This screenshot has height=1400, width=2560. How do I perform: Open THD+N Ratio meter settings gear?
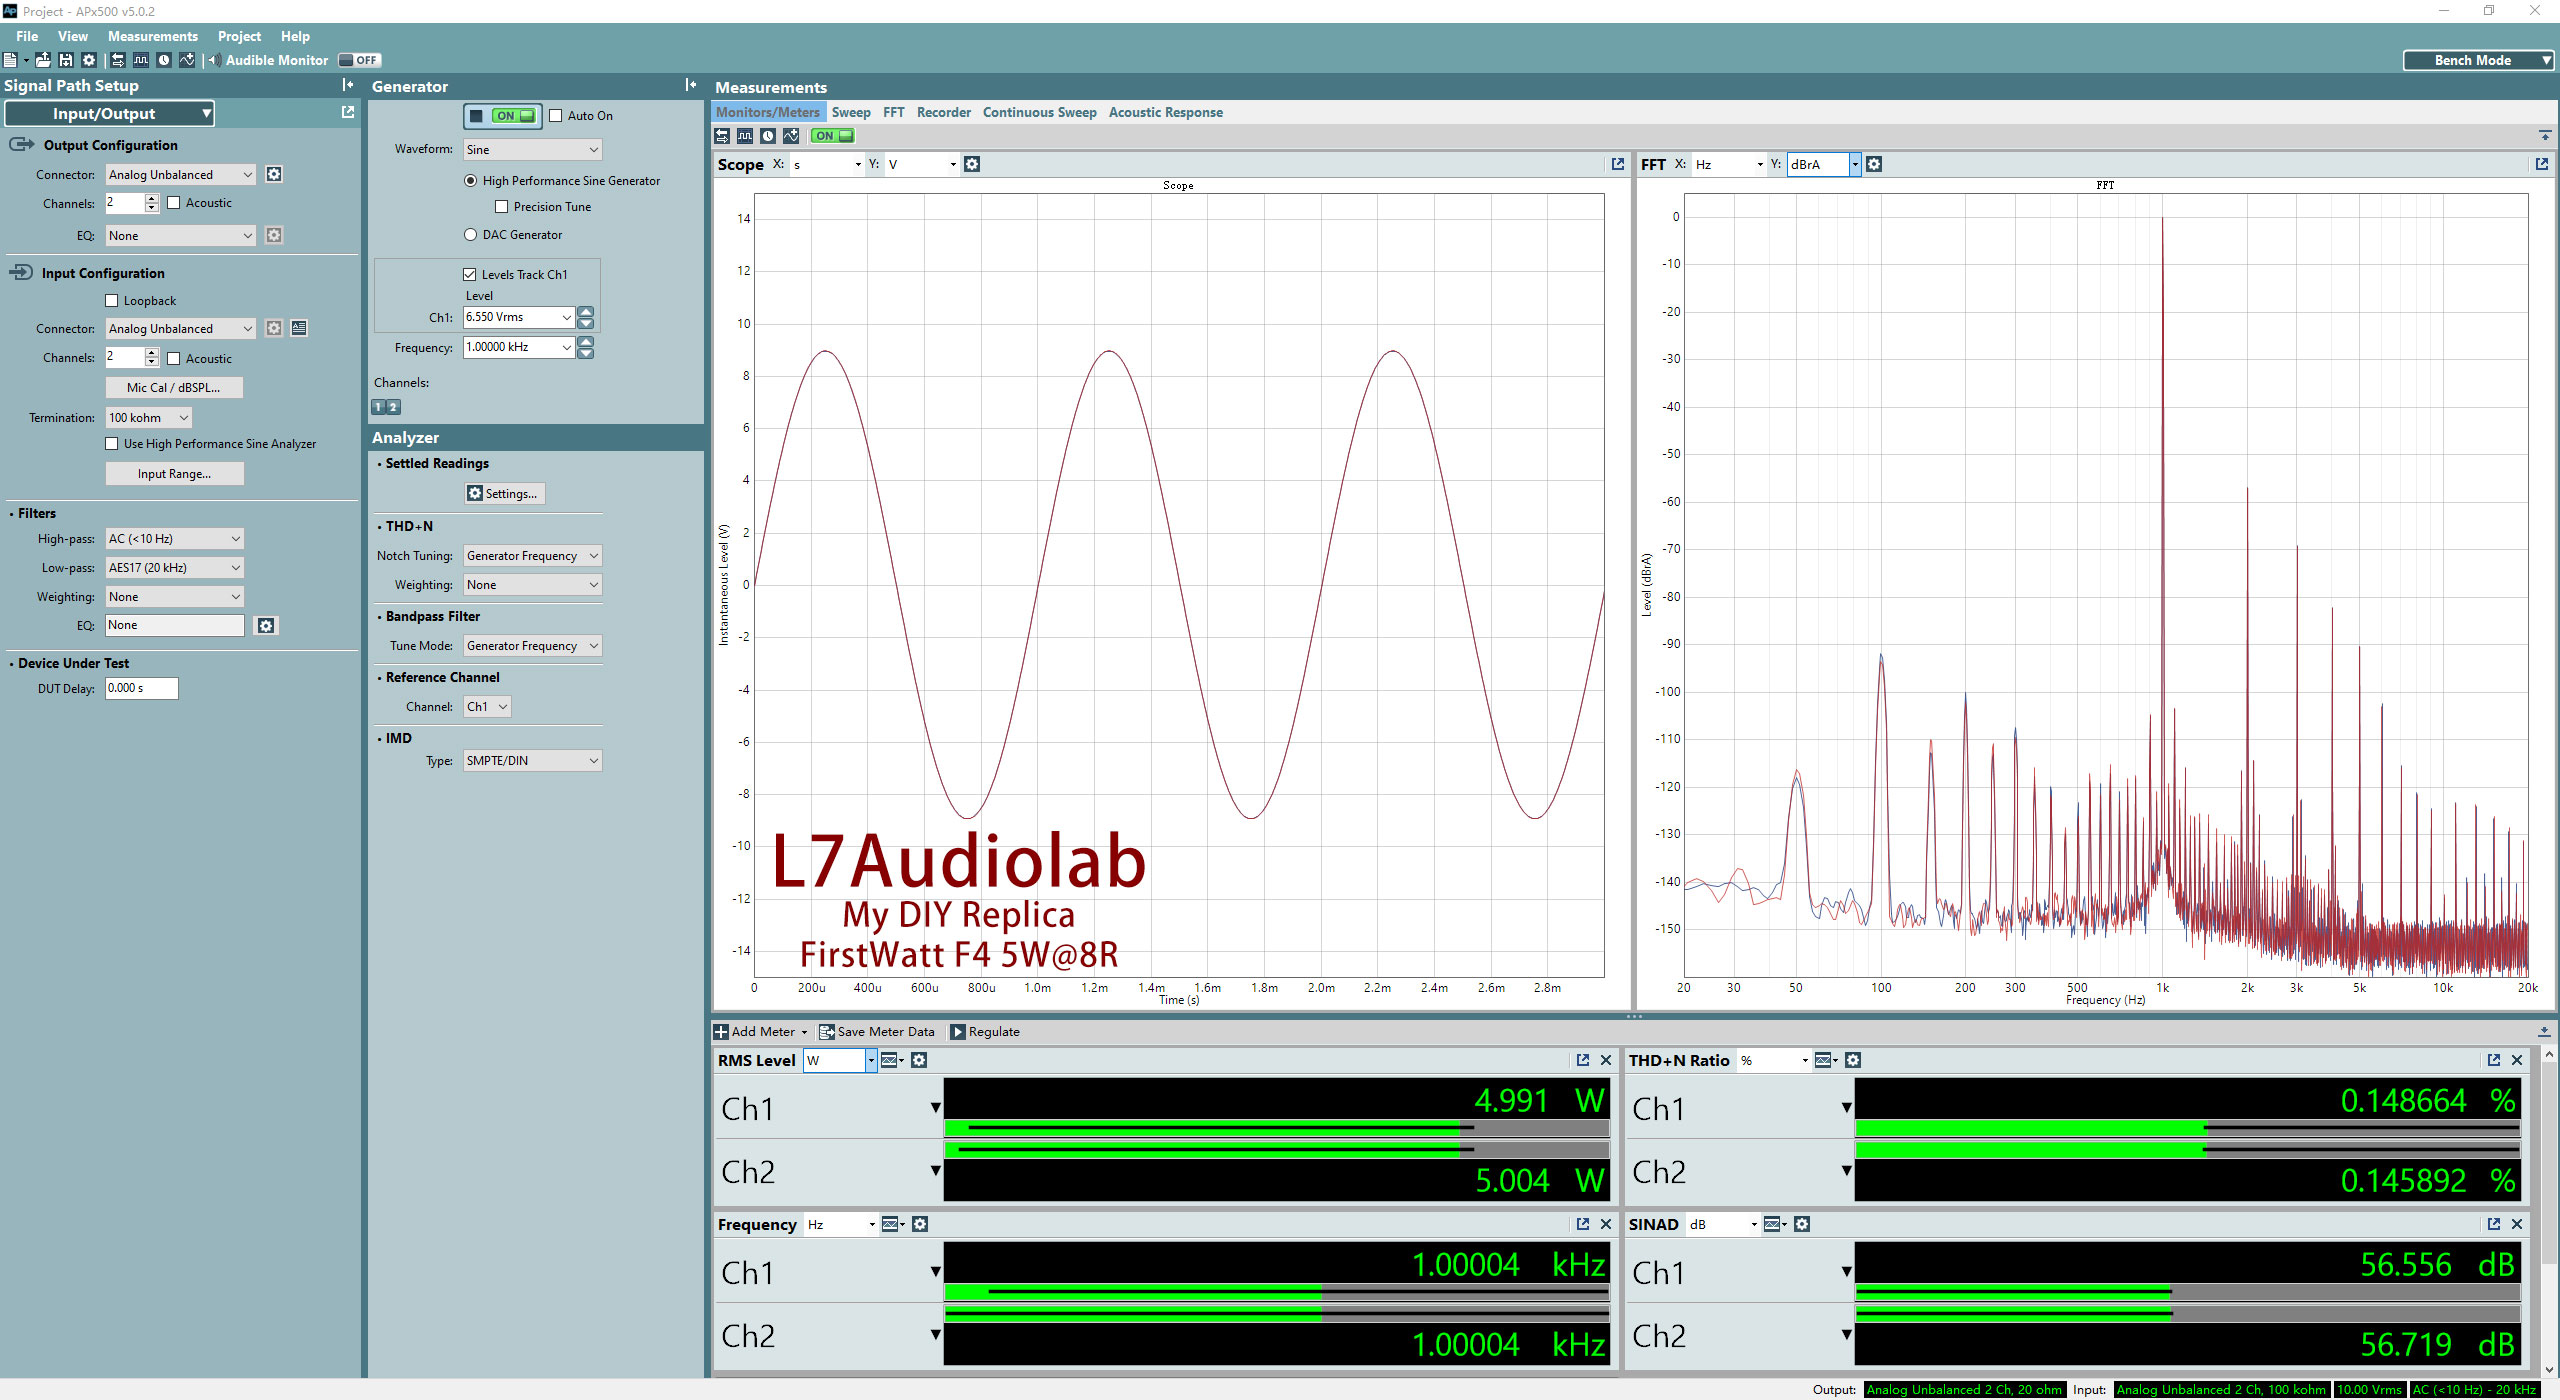(1853, 1060)
